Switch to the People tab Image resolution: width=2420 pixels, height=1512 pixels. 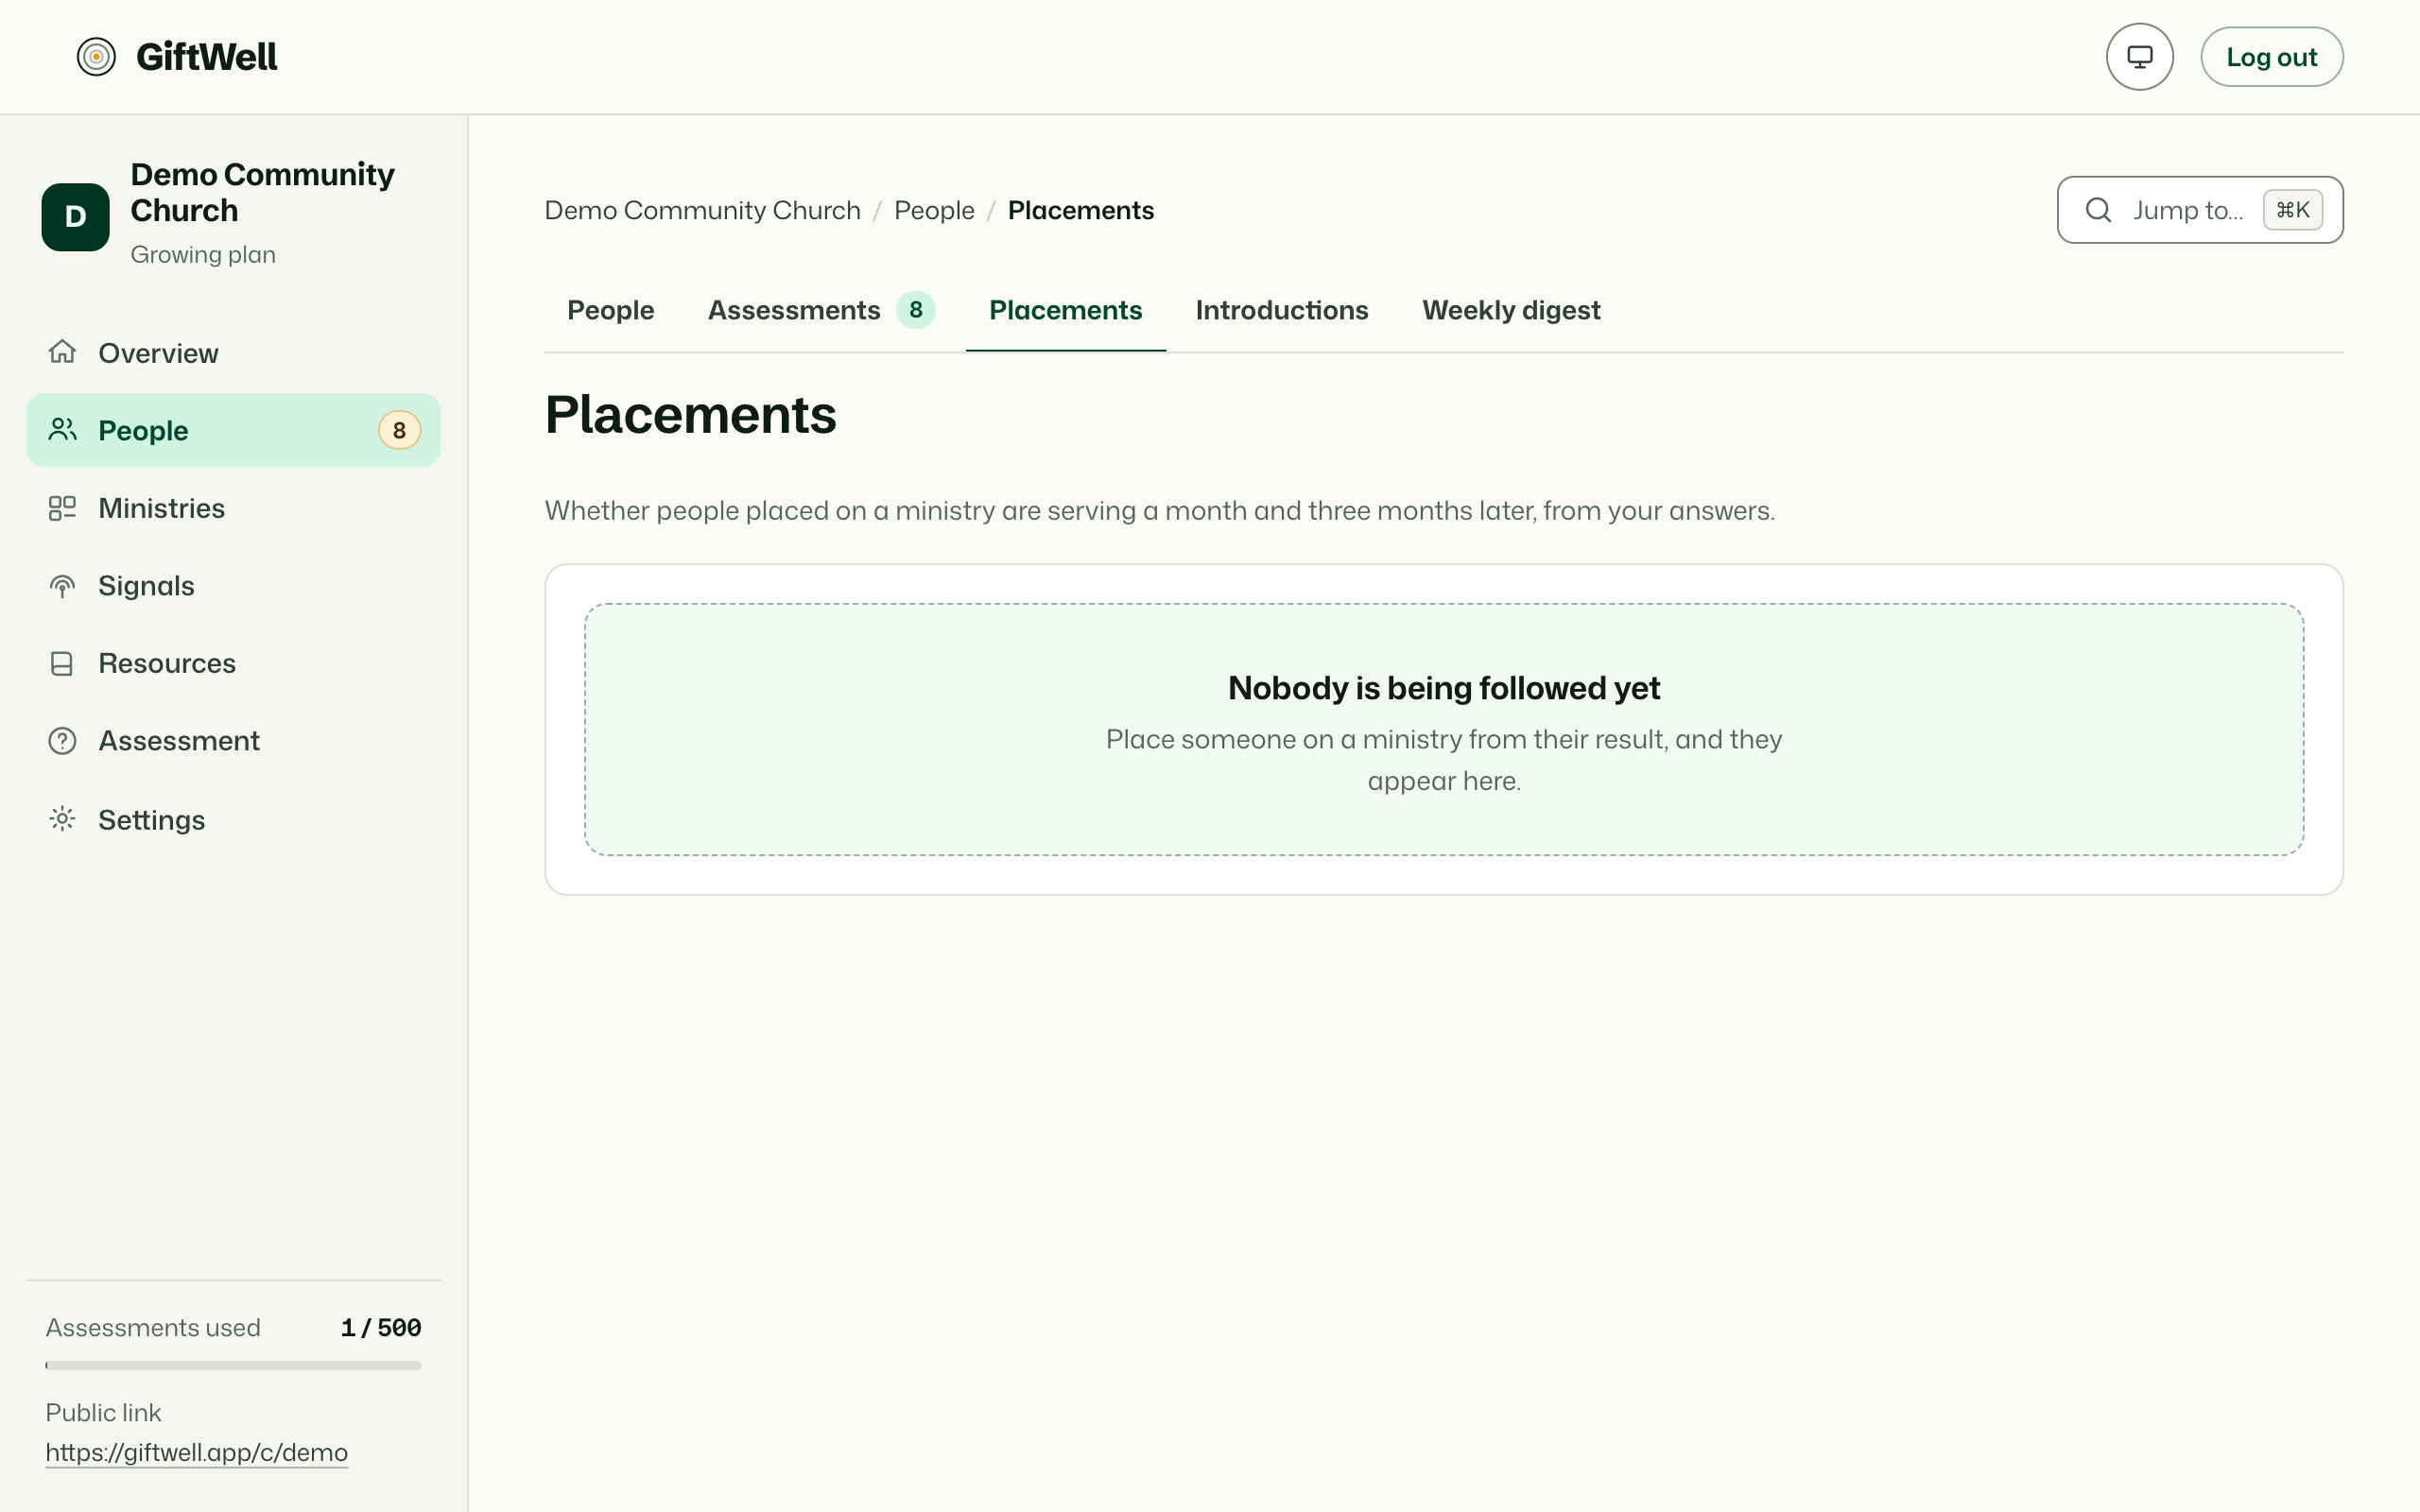(x=610, y=311)
